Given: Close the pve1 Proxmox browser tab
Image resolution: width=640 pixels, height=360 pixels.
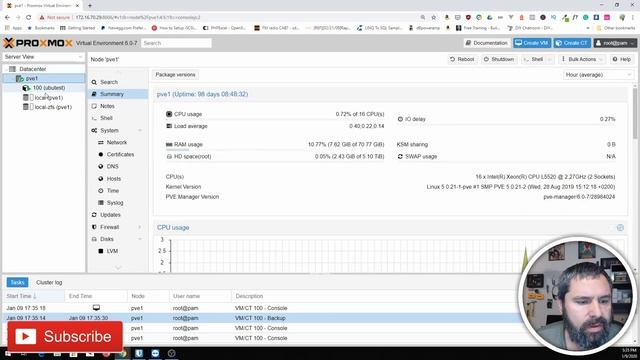Looking at the screenshot, I should pyautogui.click(x=77, y=6).
